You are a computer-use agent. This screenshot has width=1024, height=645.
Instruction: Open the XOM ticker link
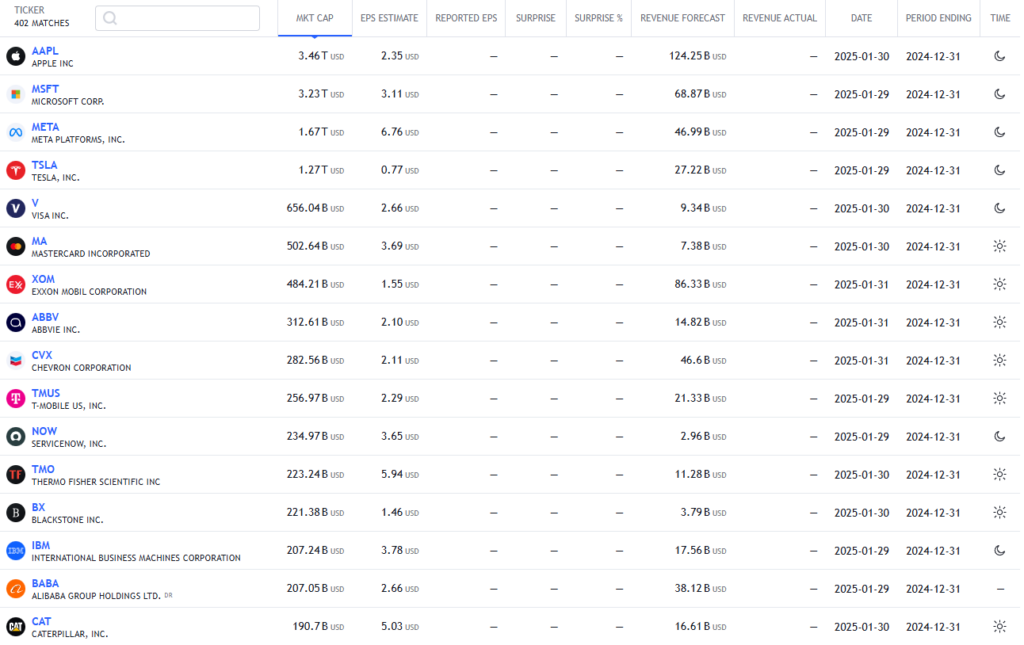pos(43,279)
